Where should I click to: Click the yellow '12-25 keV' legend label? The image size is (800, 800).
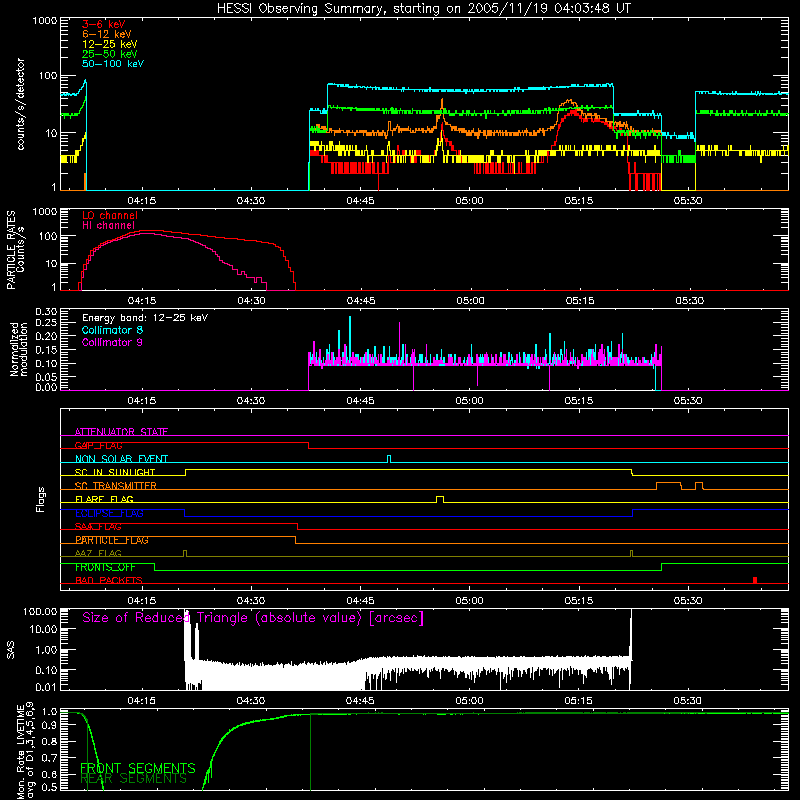(110, 44)
